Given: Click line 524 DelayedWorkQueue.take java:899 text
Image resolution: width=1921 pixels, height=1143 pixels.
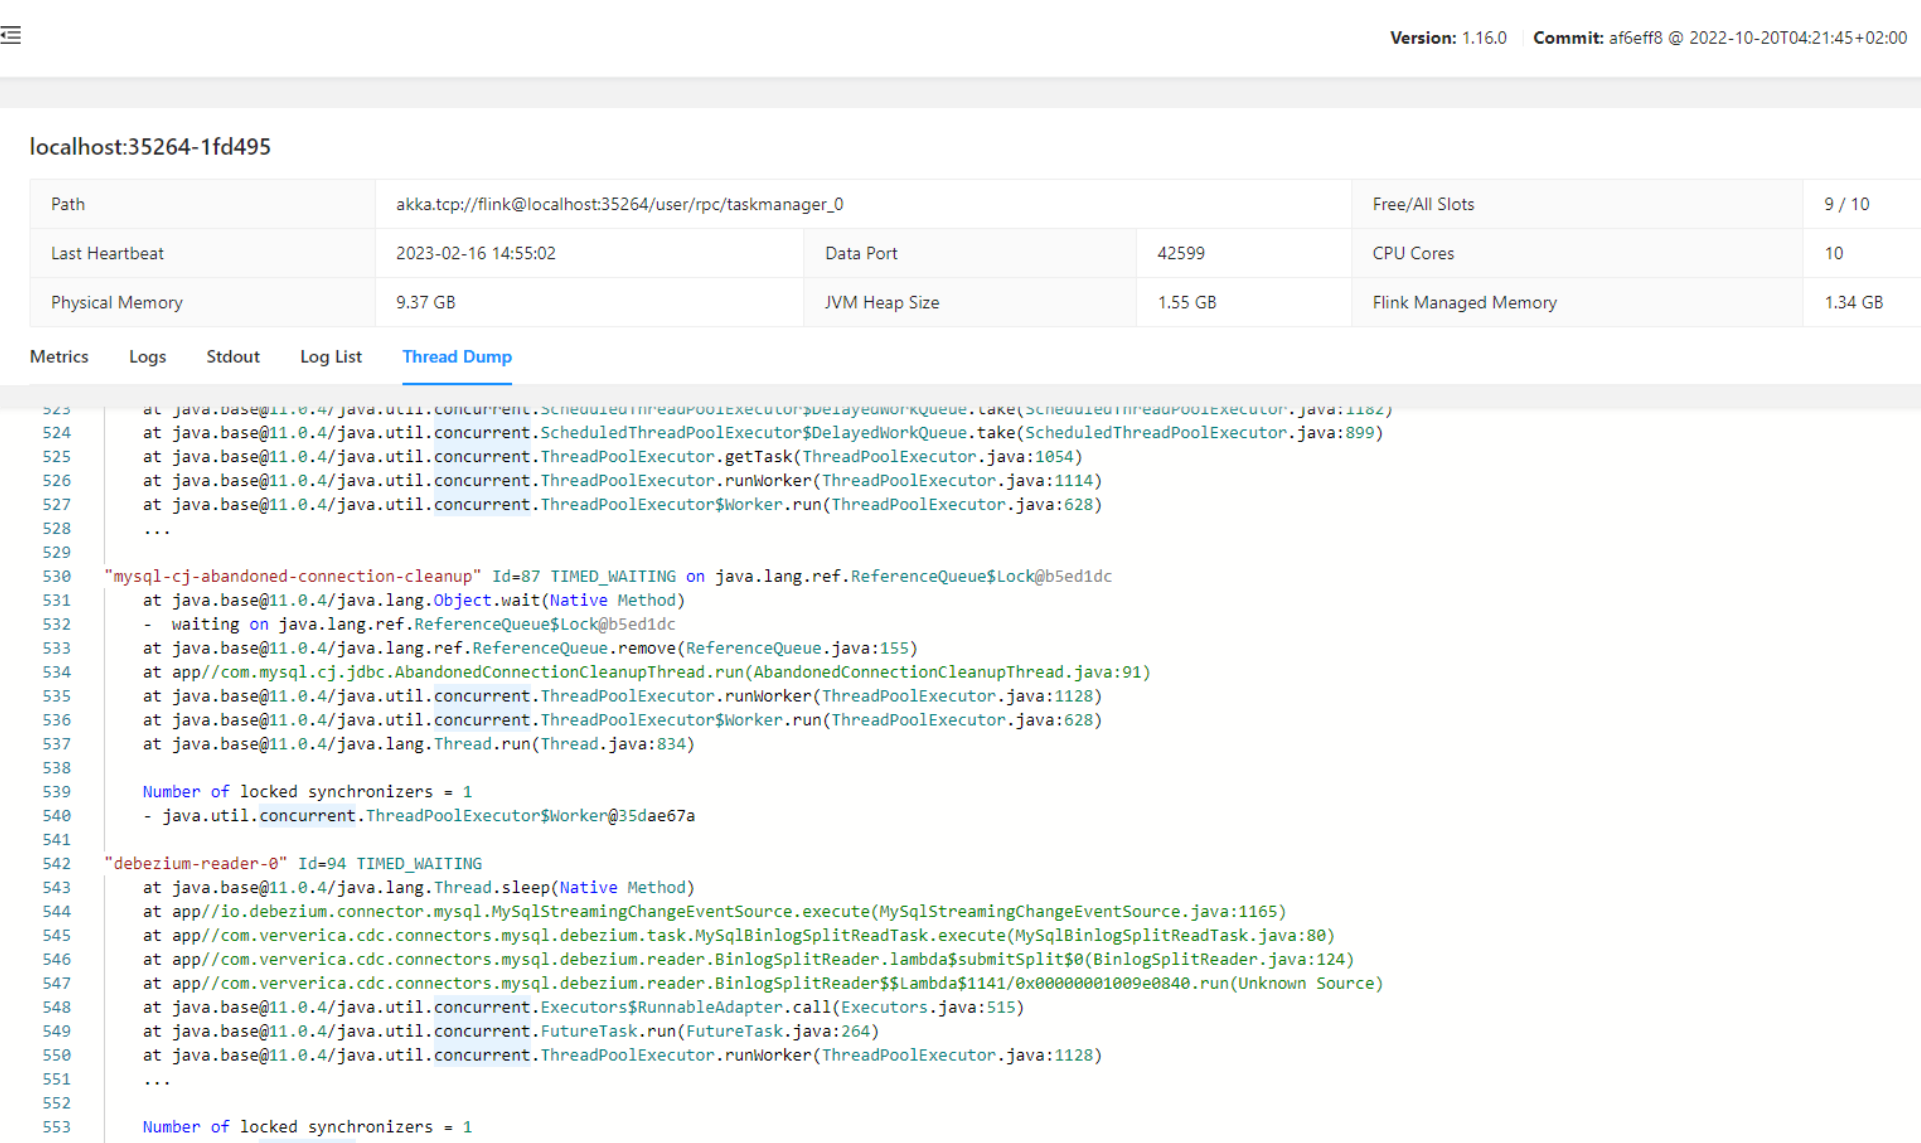Looking at the screenshot, I should coord(763,433).
